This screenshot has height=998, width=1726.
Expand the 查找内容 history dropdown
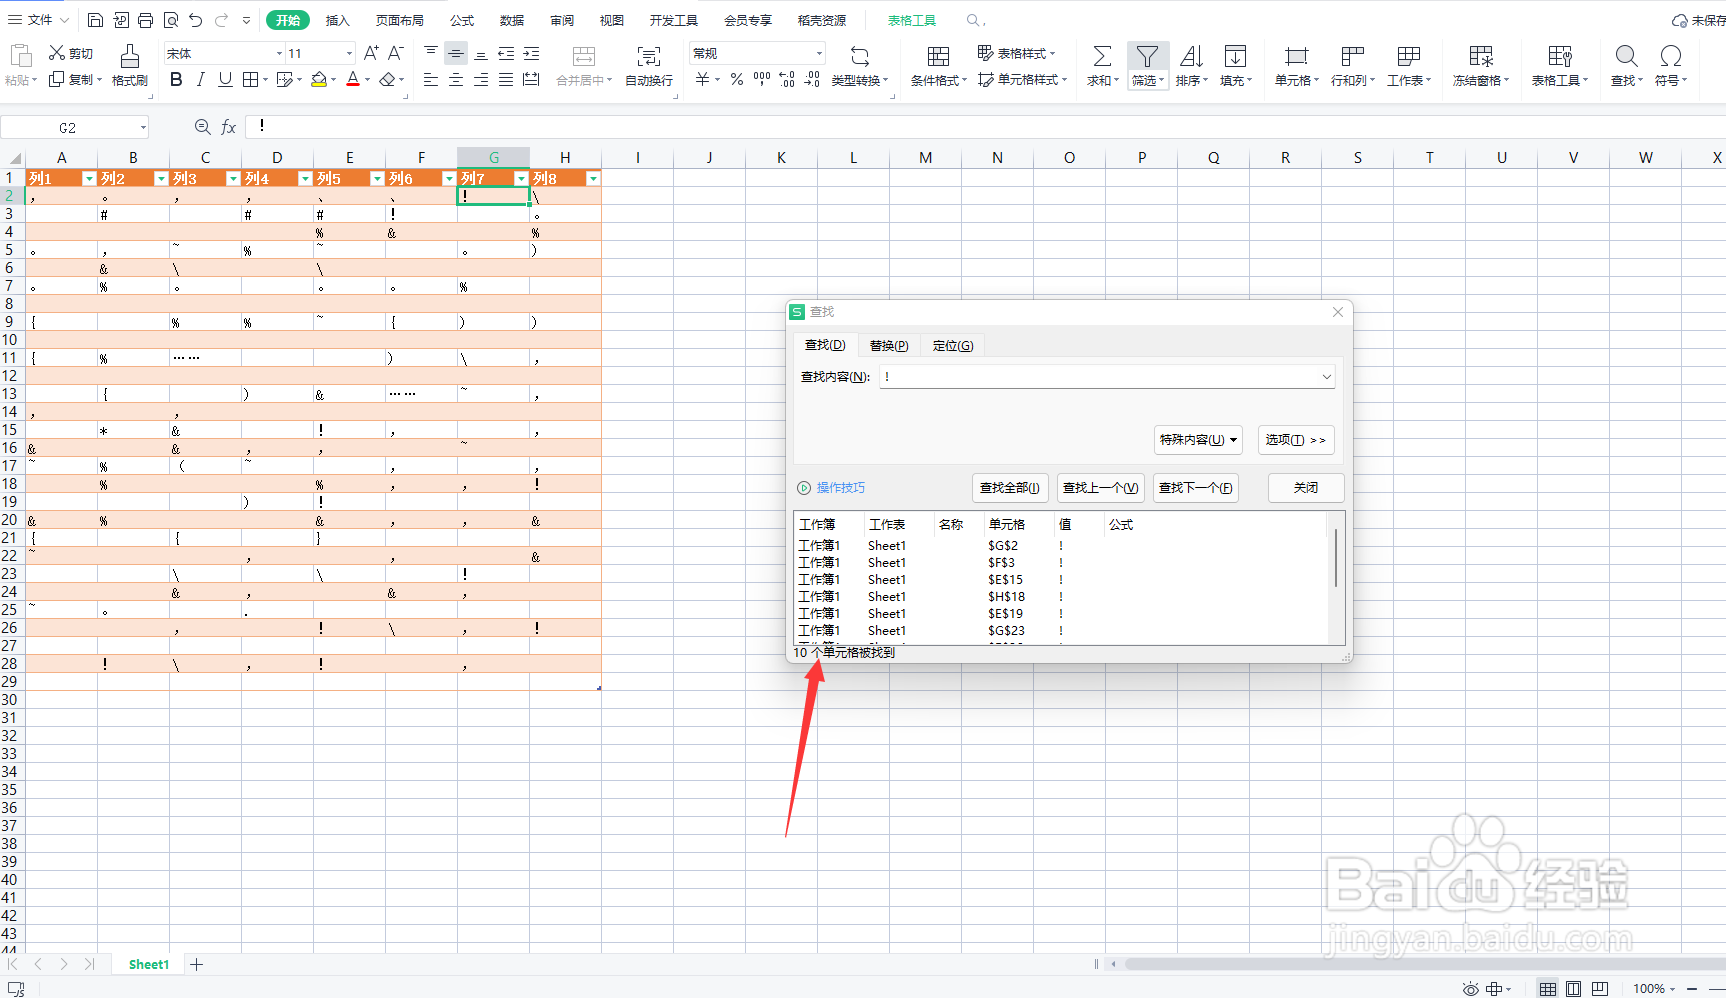tap(1327, 377)
